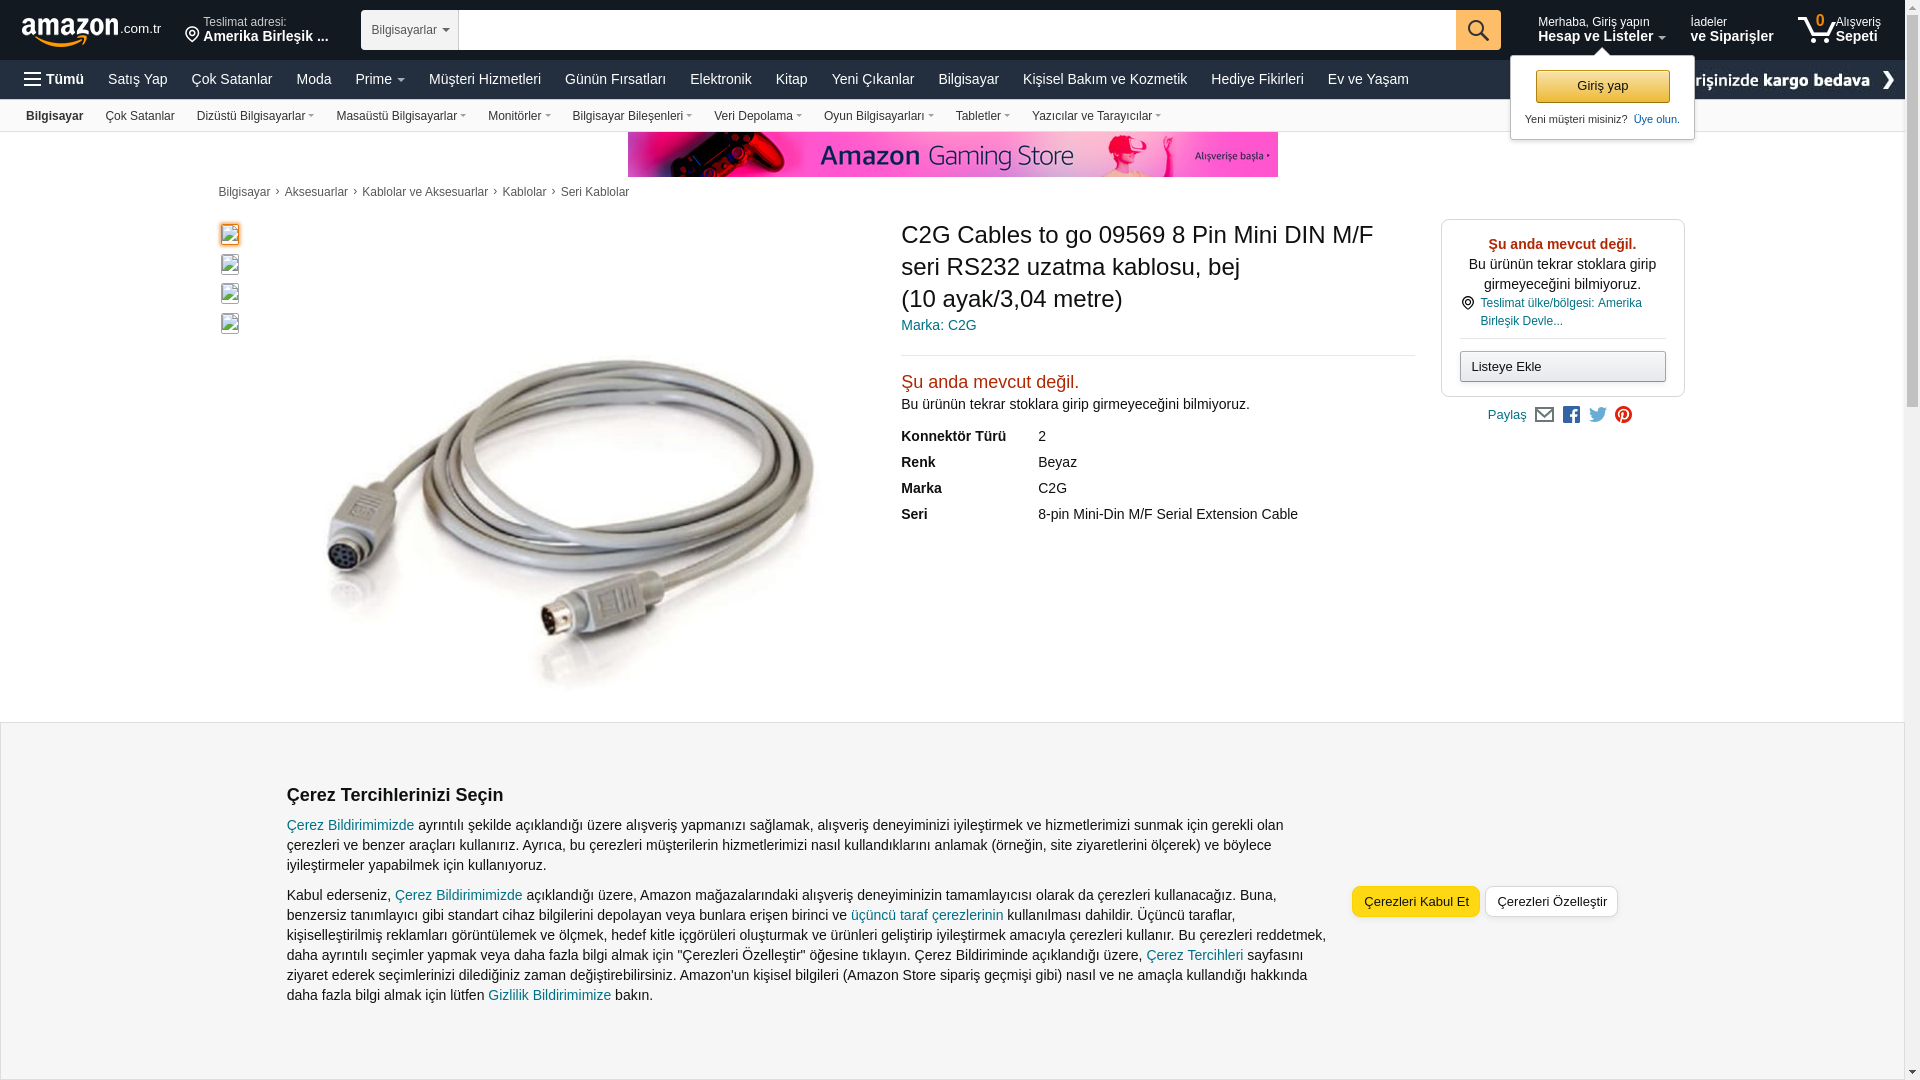Viewport: 1920px width, 1080px height.
Task: Share the product on Facebook icon
Action: [1571, 415]
